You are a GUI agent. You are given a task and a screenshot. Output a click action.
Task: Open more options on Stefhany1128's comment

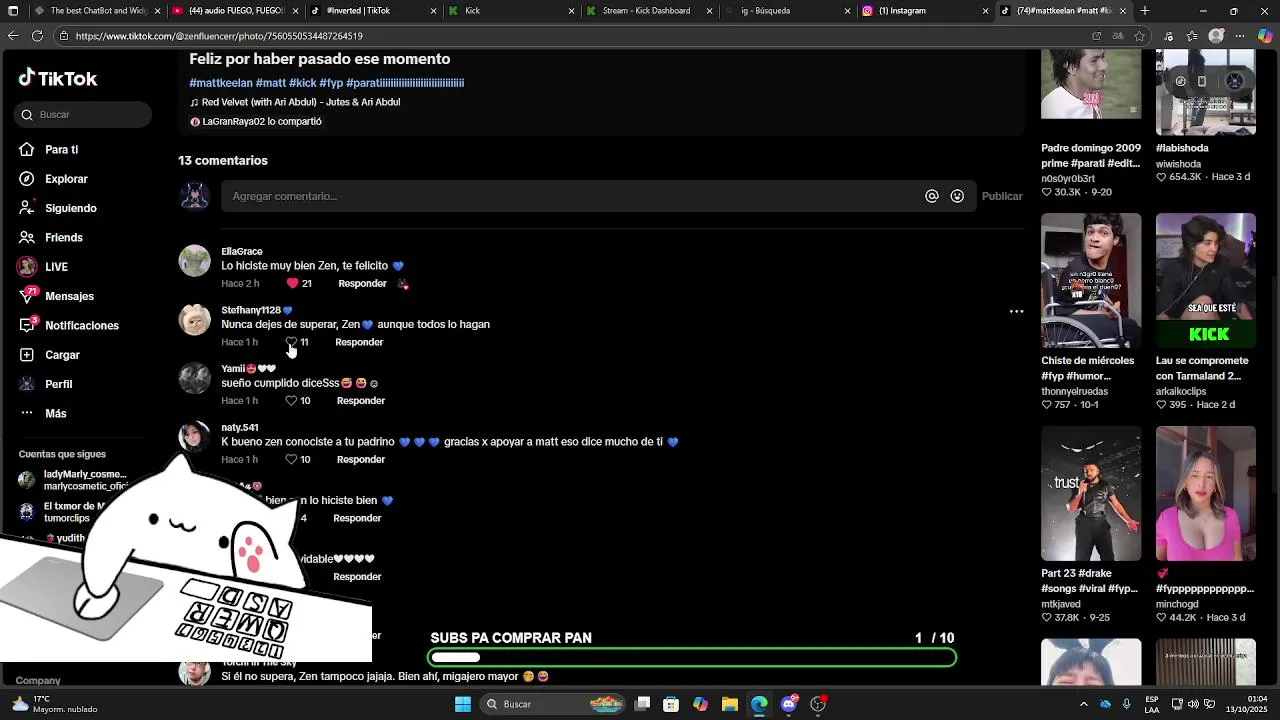click(1016, 312)
